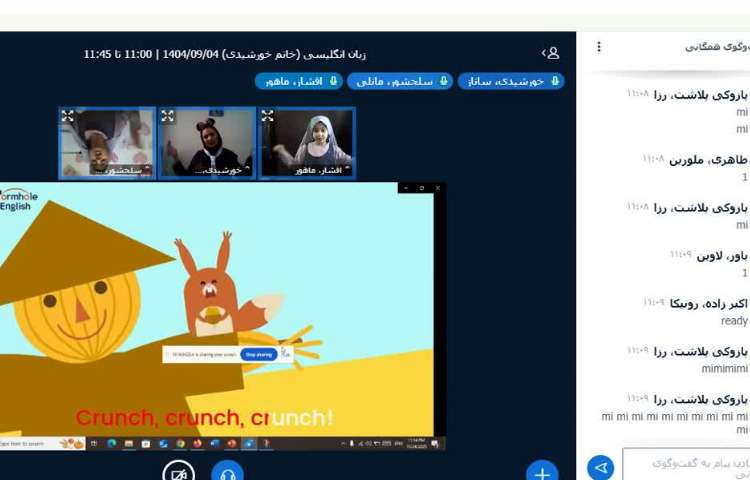Click the blue plus button
Viewport: 750px width, 480px height.
pyautogui.click(x=542, y=471)
